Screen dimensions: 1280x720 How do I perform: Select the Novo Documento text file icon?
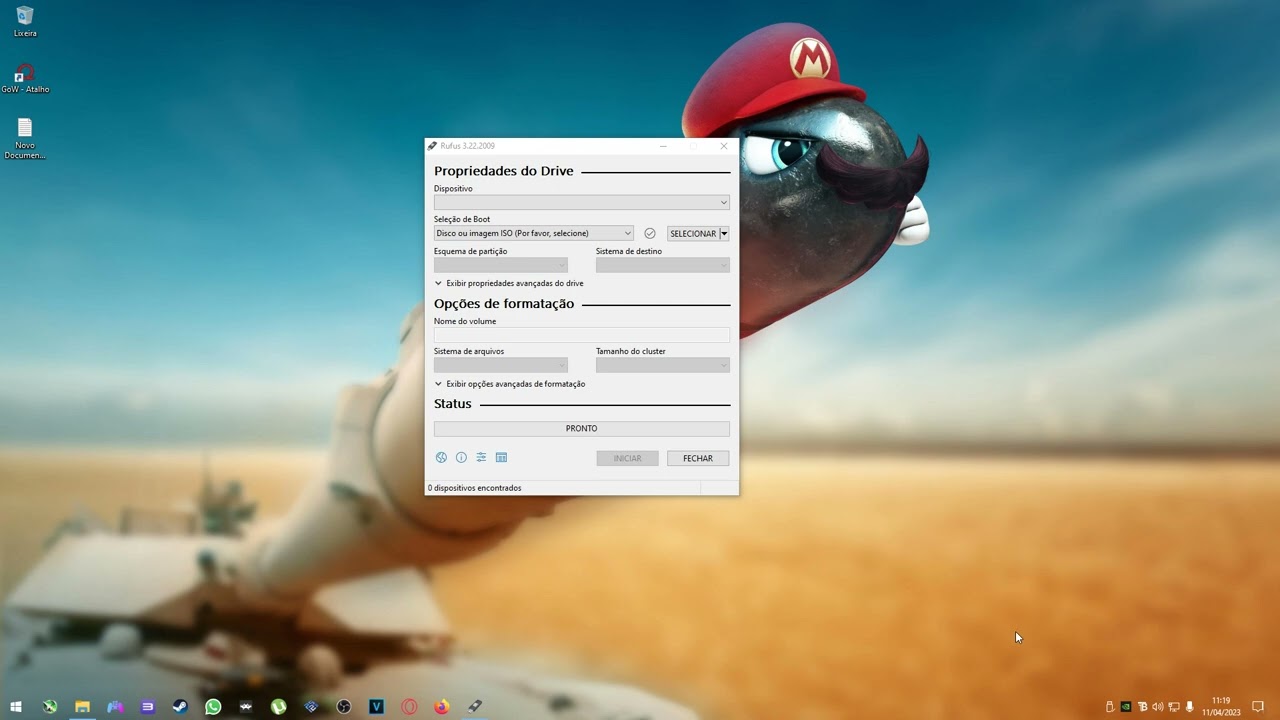[x=25, y=138]
